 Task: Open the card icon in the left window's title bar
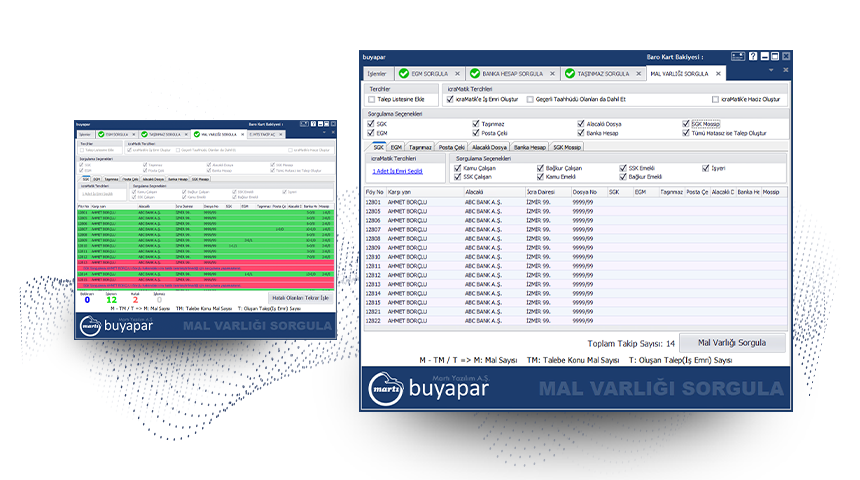(x=304, y=125)
